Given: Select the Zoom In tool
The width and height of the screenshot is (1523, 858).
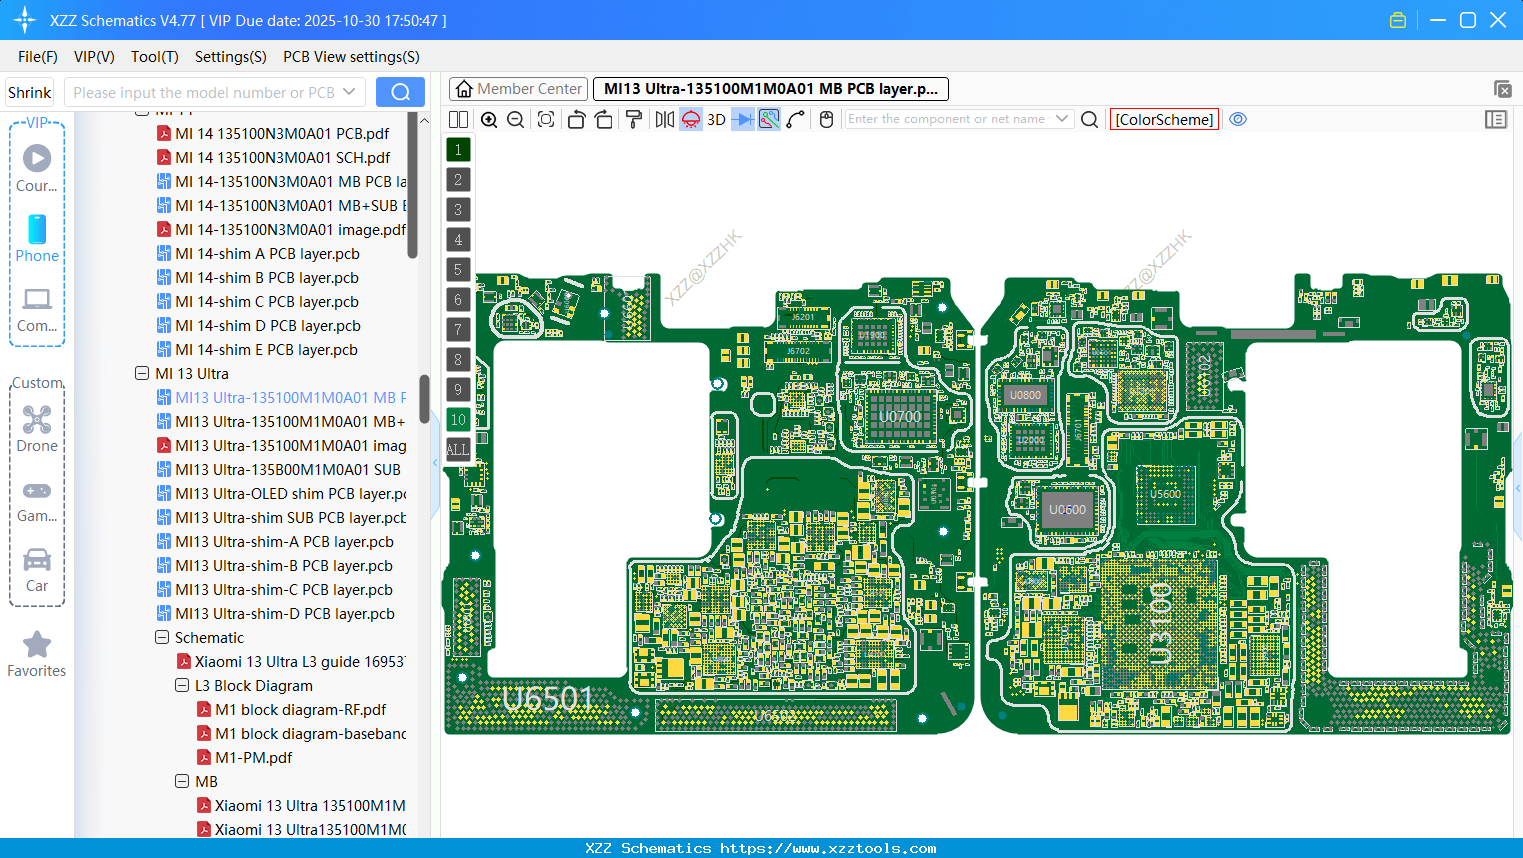Looking at the screenshot, I should point(489,119).
